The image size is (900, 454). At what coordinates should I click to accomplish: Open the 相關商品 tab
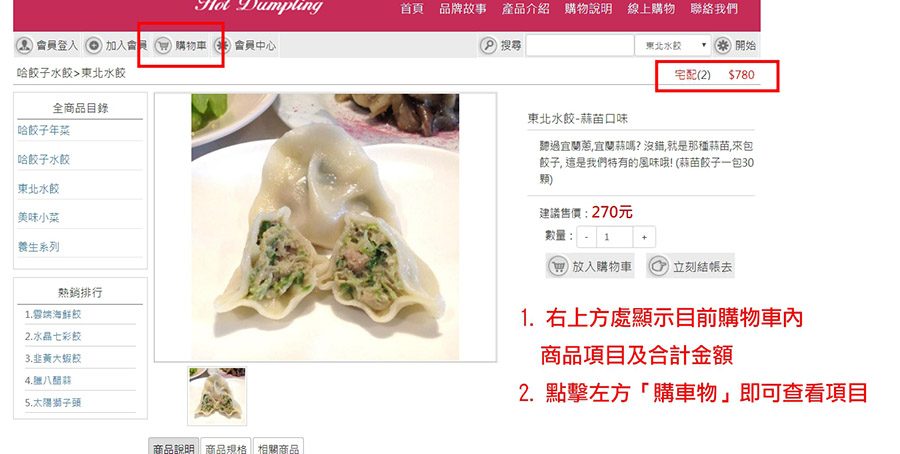[x=278, y=447]
